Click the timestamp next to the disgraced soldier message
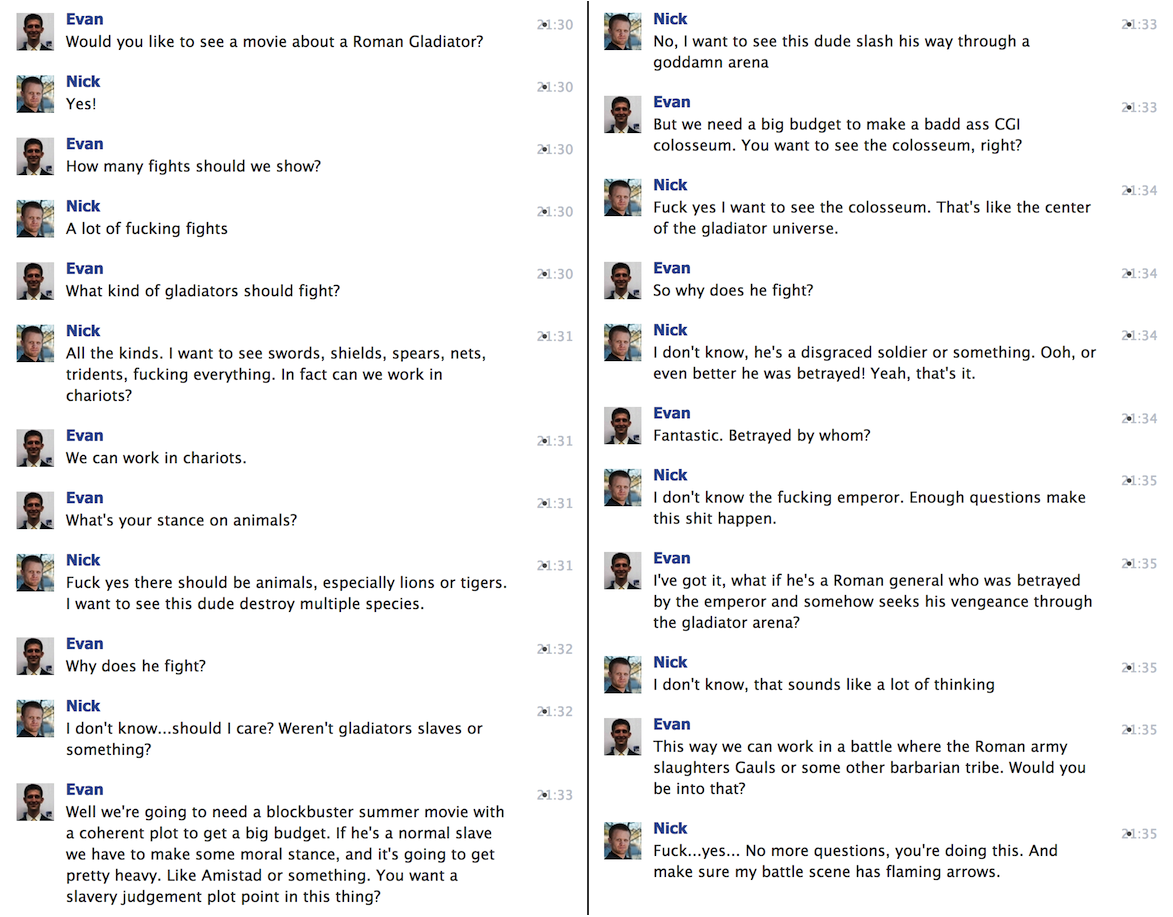Image resolution: width=1173 pixels, height=917 pixels. click(1140, 336)
